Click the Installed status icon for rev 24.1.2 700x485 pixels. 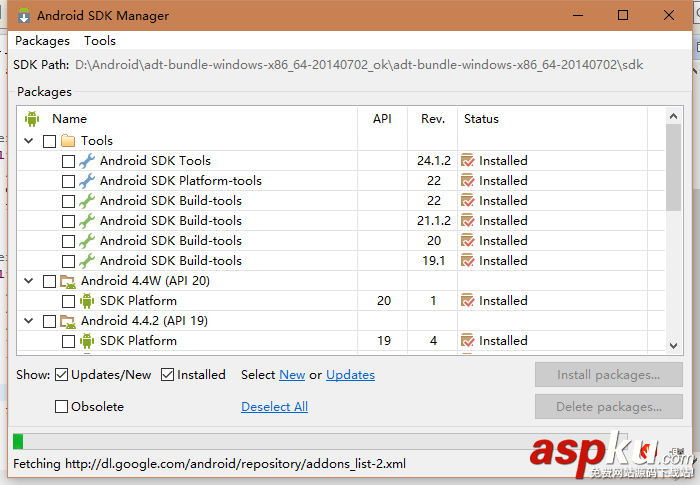[467, 161]
